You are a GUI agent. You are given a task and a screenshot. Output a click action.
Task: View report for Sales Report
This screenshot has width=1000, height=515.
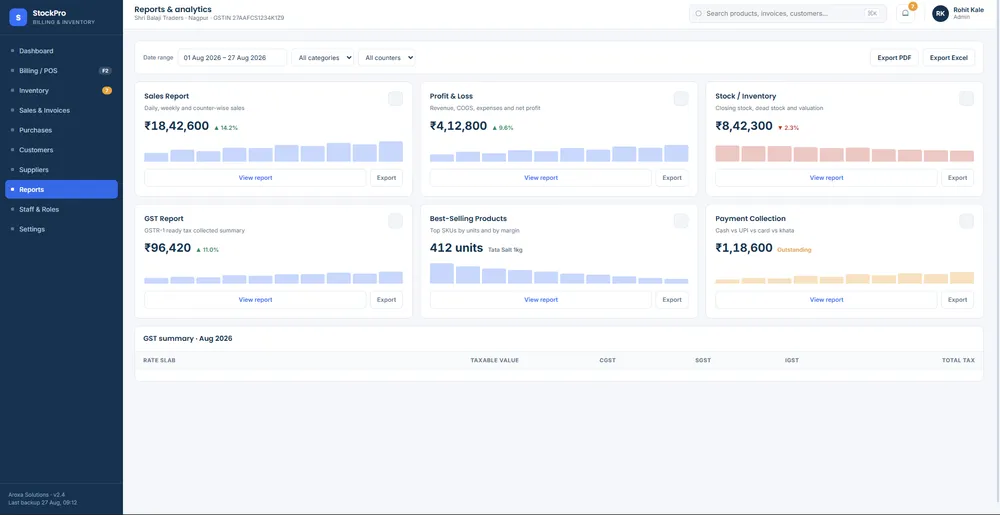coord(255,178)
